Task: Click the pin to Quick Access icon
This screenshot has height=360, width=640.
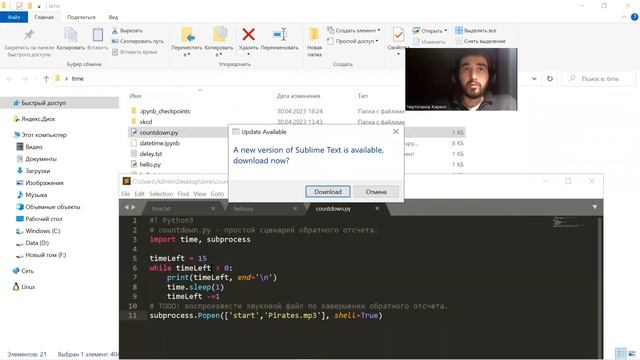Action: point(29,35)
